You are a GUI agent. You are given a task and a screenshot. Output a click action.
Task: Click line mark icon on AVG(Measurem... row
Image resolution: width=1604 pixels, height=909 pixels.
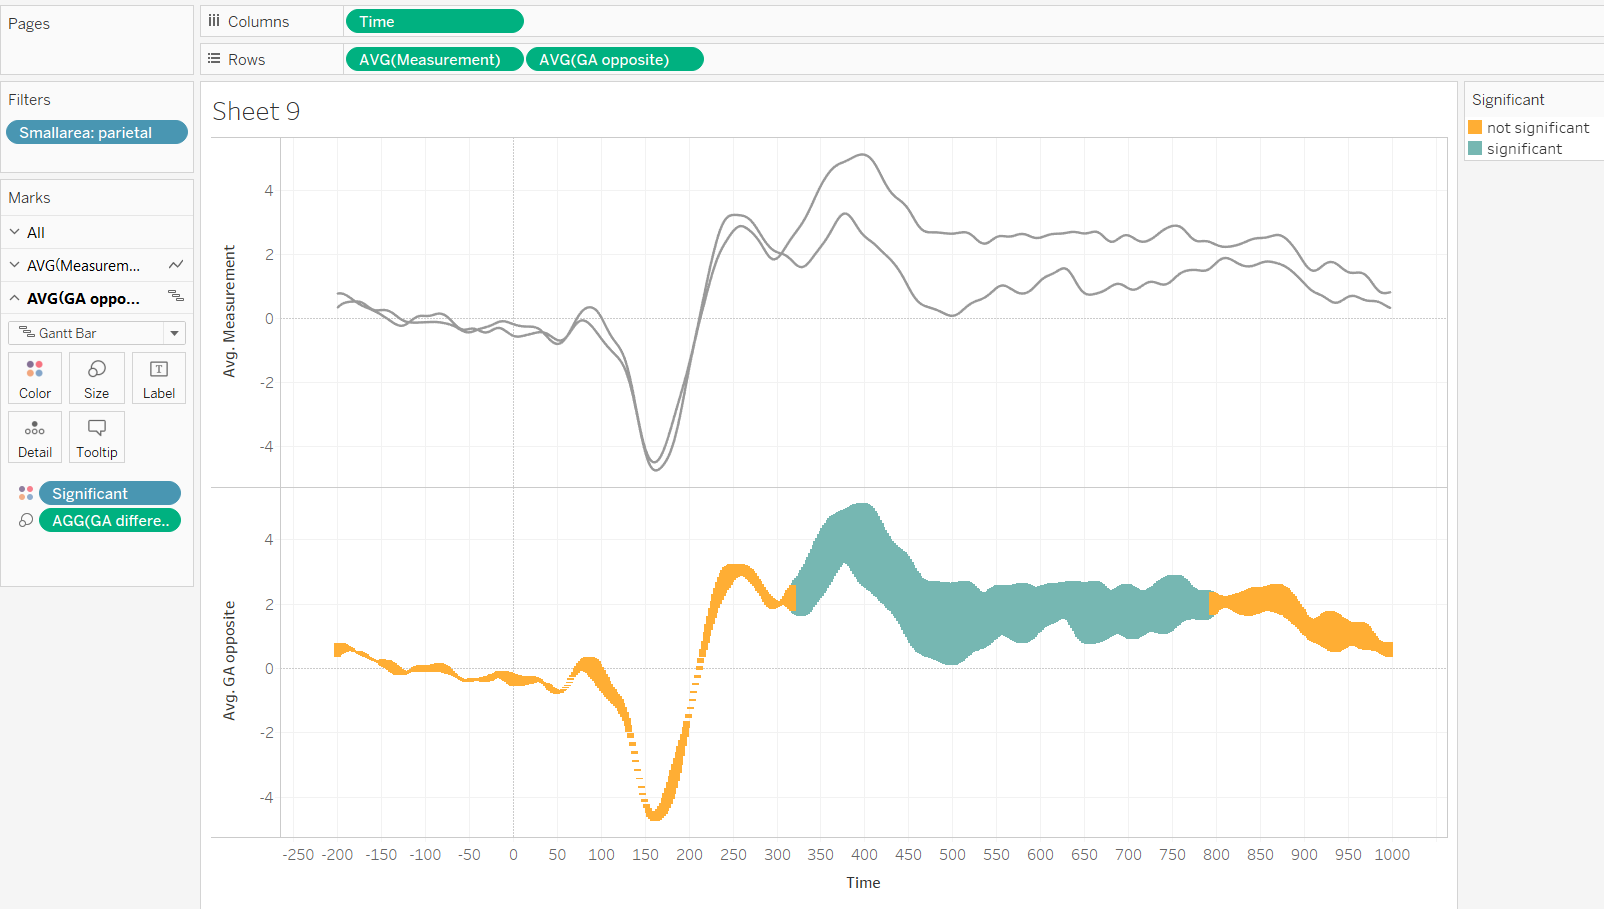click(176, 265)
